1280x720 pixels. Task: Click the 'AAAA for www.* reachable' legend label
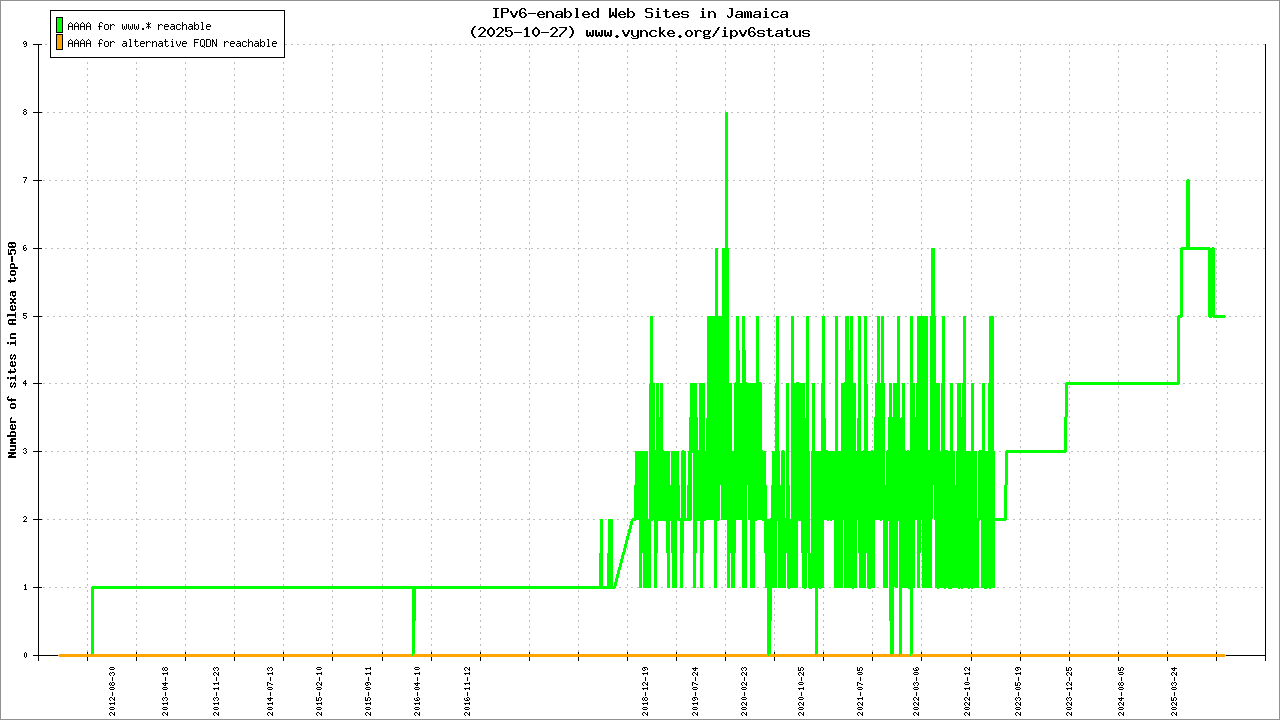pyautogui.click(x=139, y=26)
